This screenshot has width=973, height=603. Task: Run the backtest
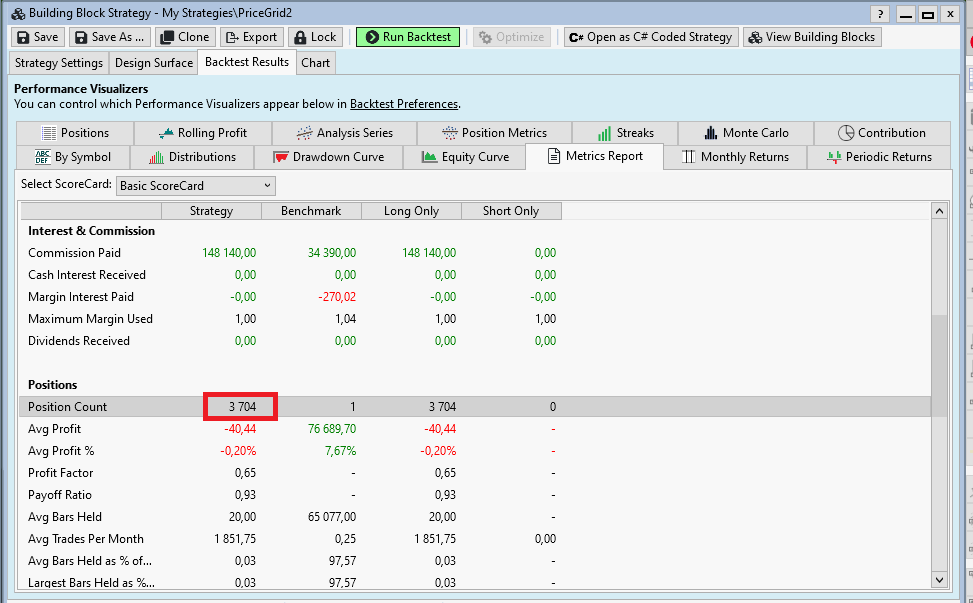pos(408,37)
